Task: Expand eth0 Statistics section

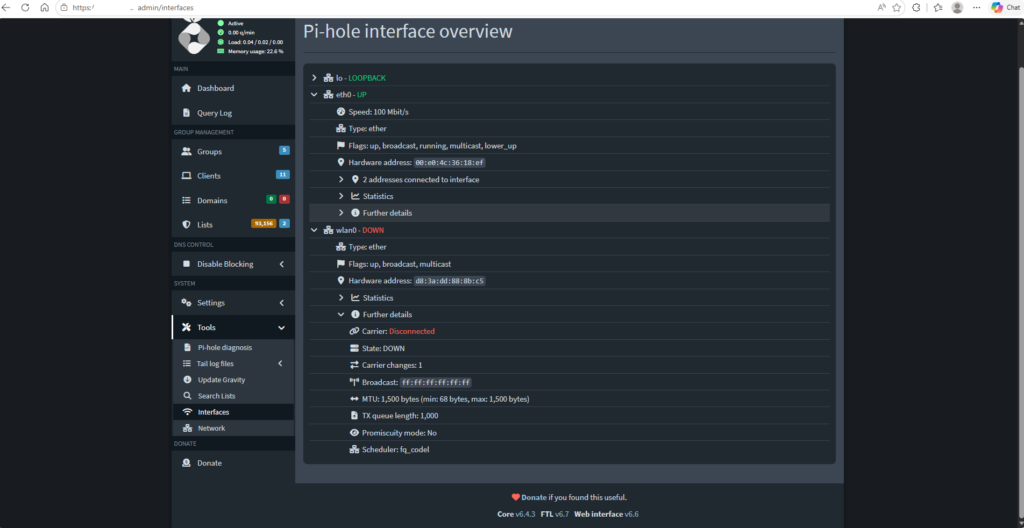Action: 341,196
